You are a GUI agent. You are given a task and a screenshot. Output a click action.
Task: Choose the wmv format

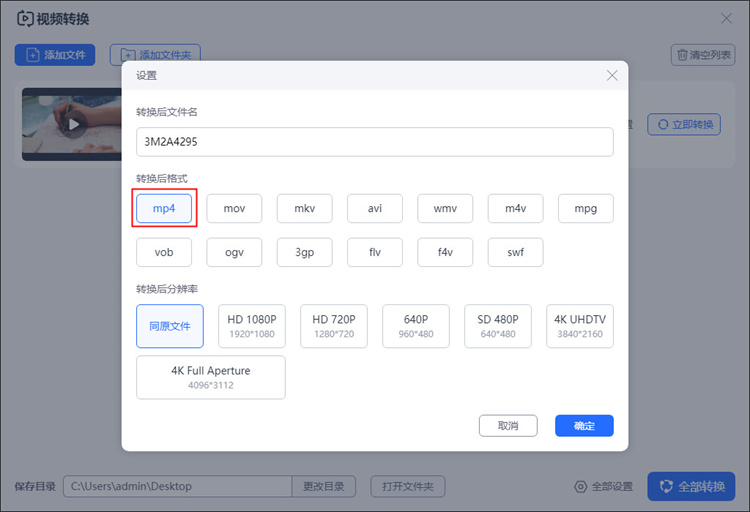click(445, 208)
